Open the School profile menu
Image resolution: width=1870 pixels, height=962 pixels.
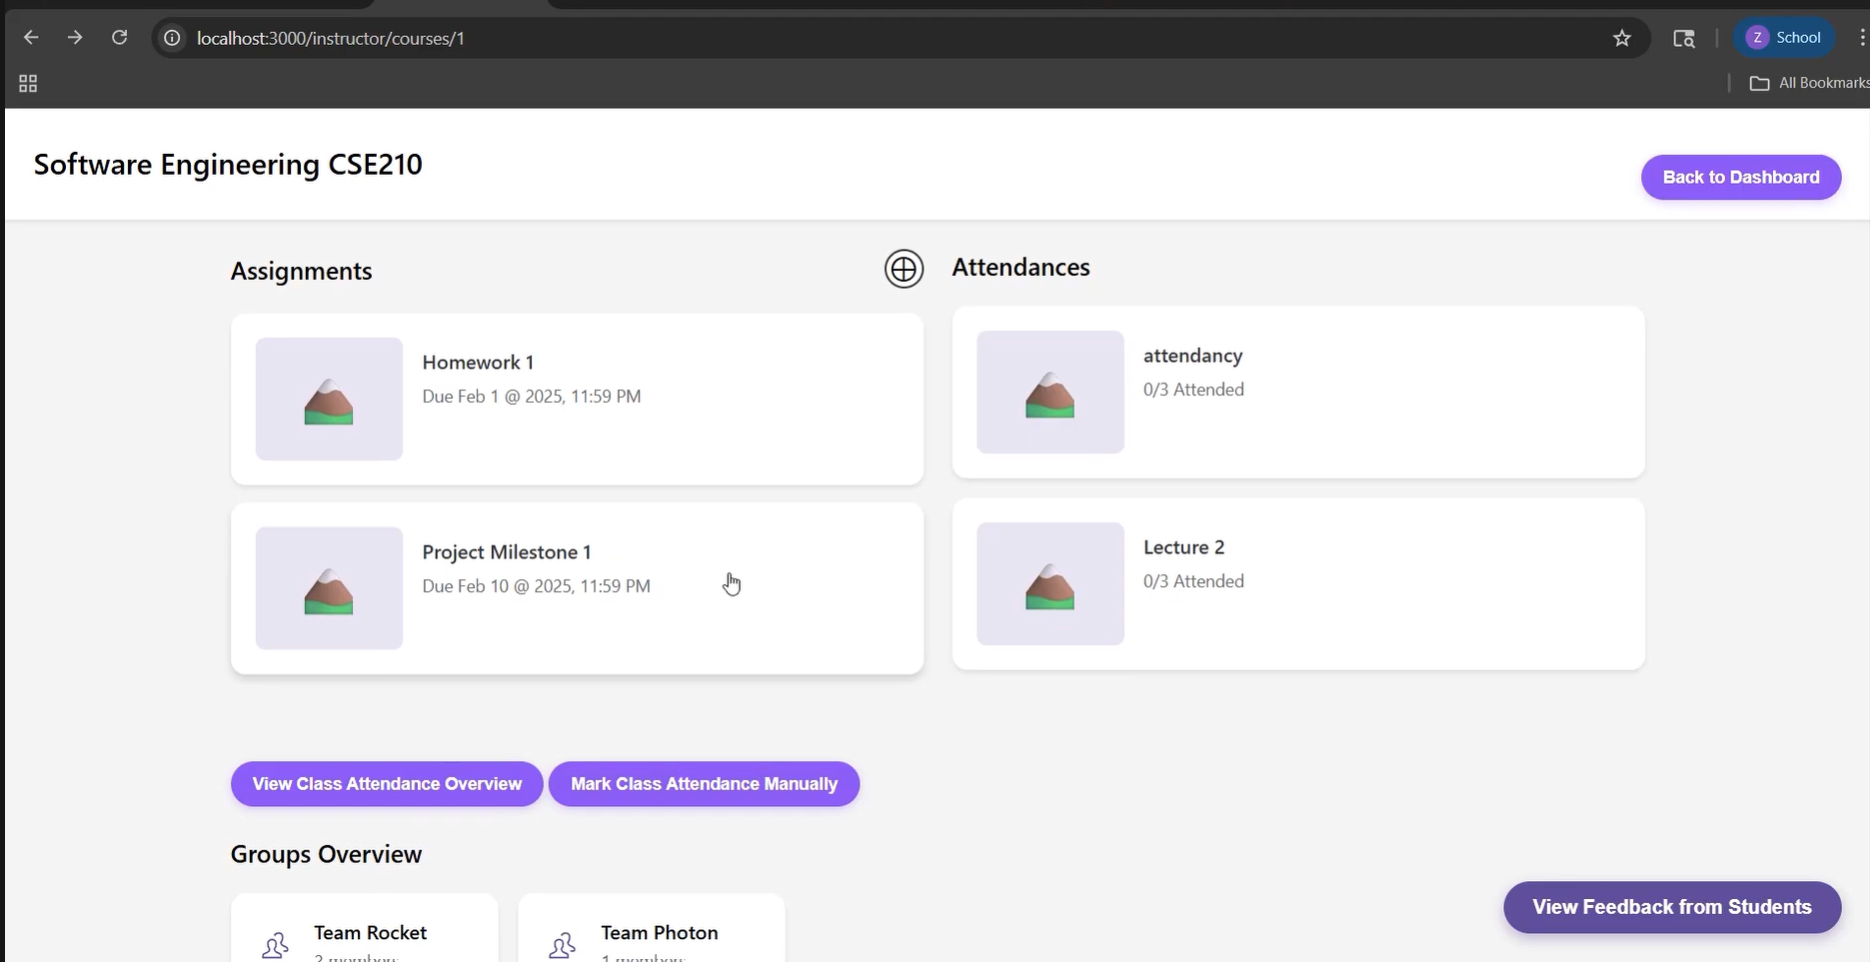1784,37
